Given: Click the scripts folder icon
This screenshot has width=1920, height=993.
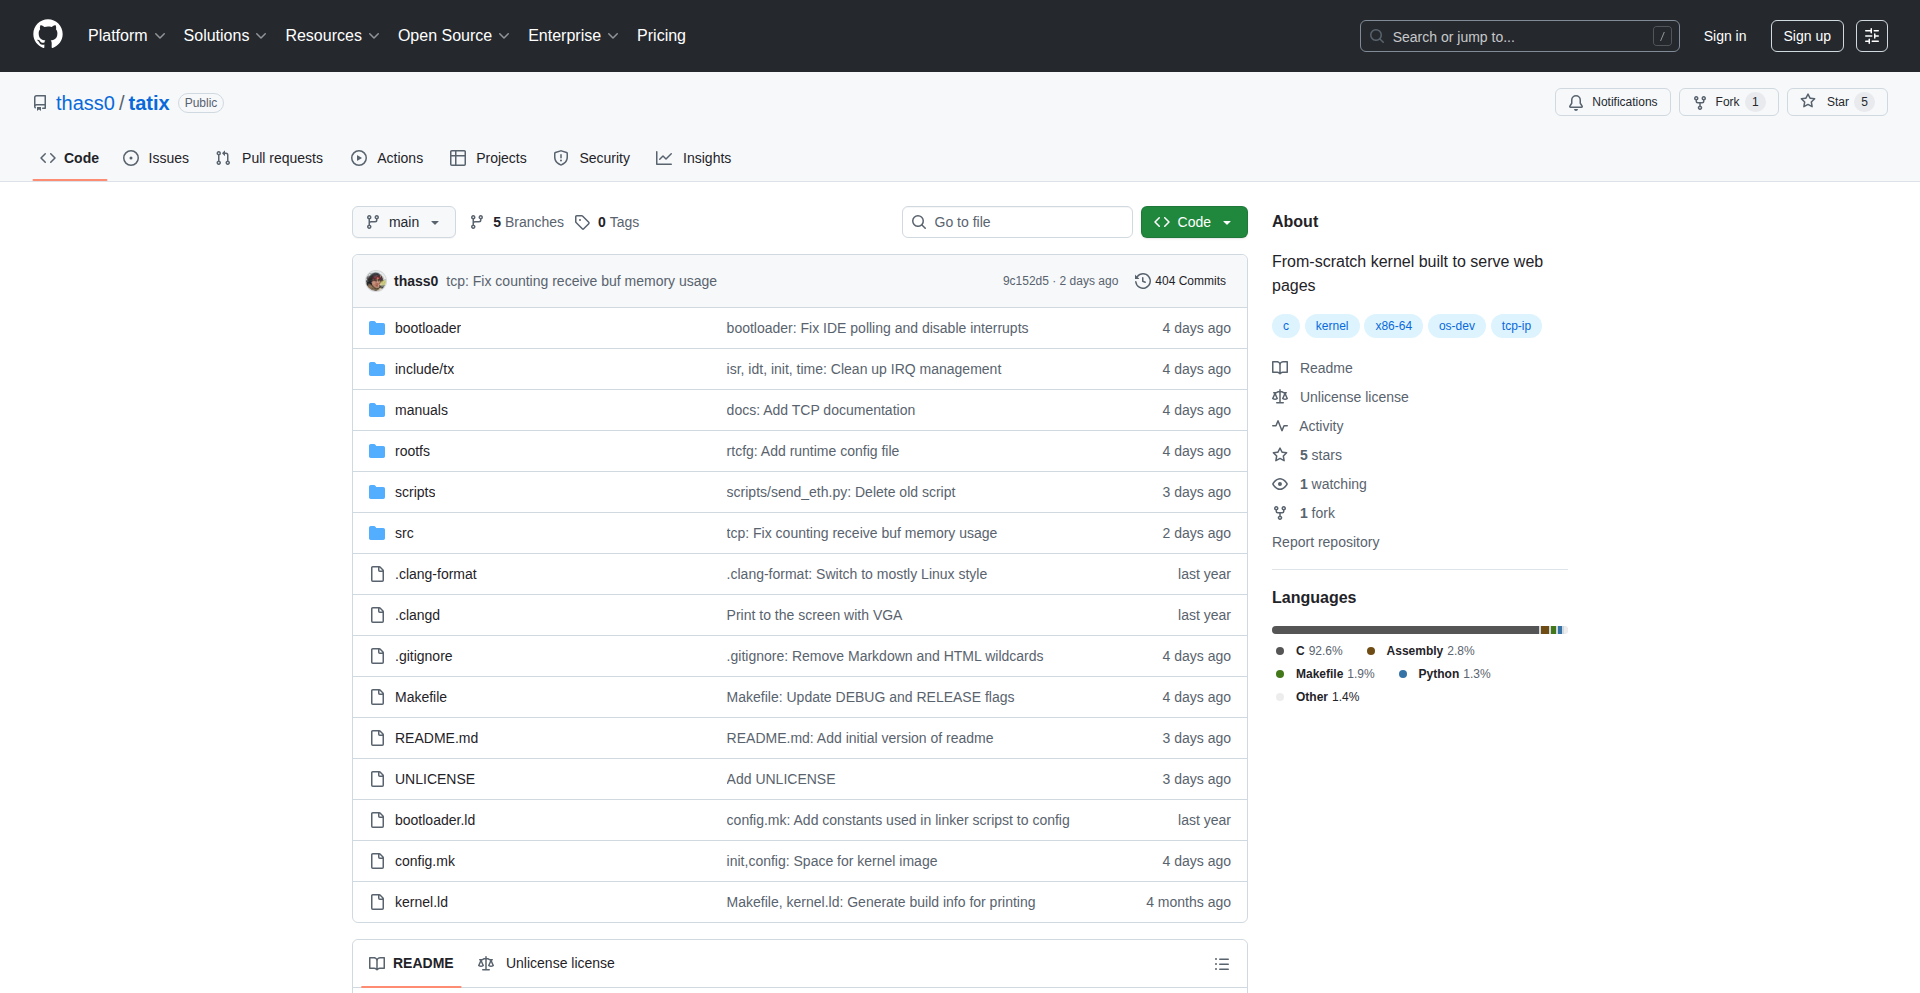Looking at the screenshot, I should 377,492.
